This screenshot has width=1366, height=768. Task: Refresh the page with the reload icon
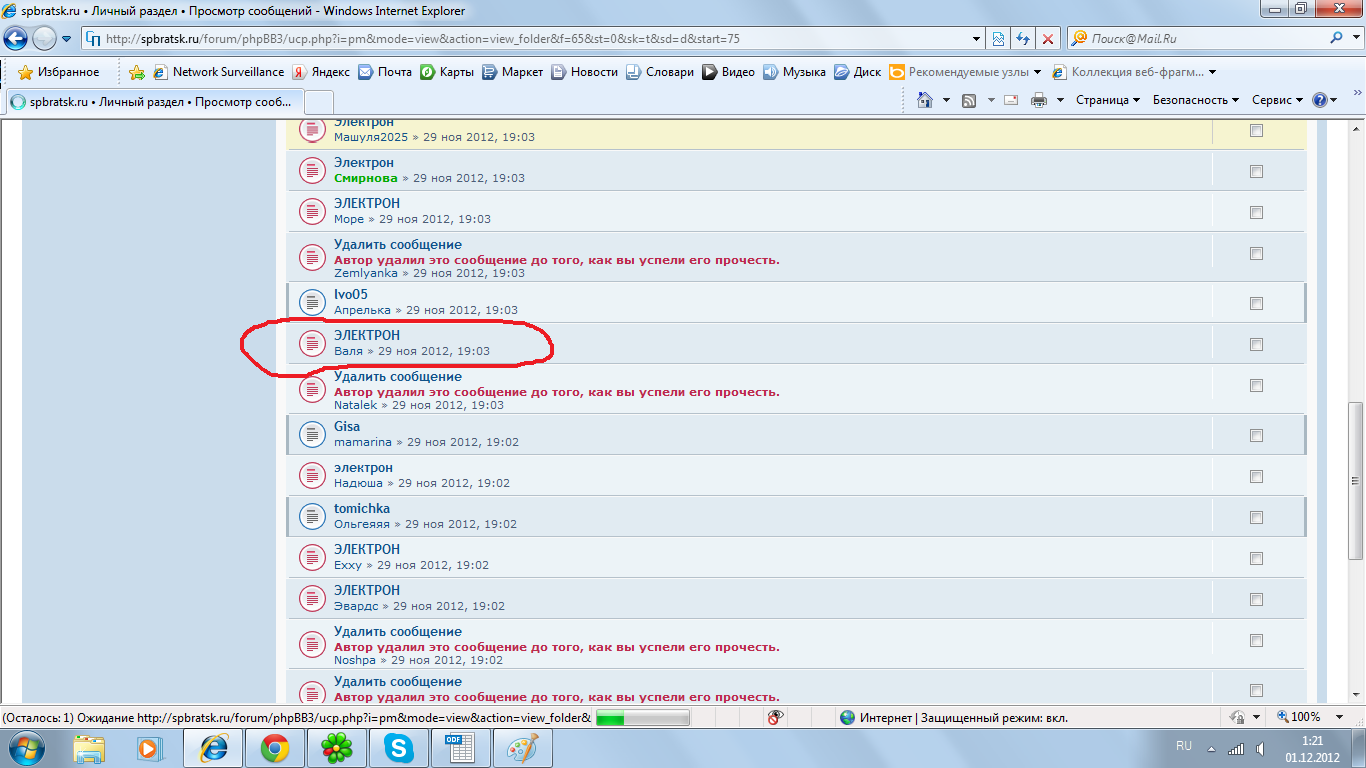click(x=1023, y=39)
